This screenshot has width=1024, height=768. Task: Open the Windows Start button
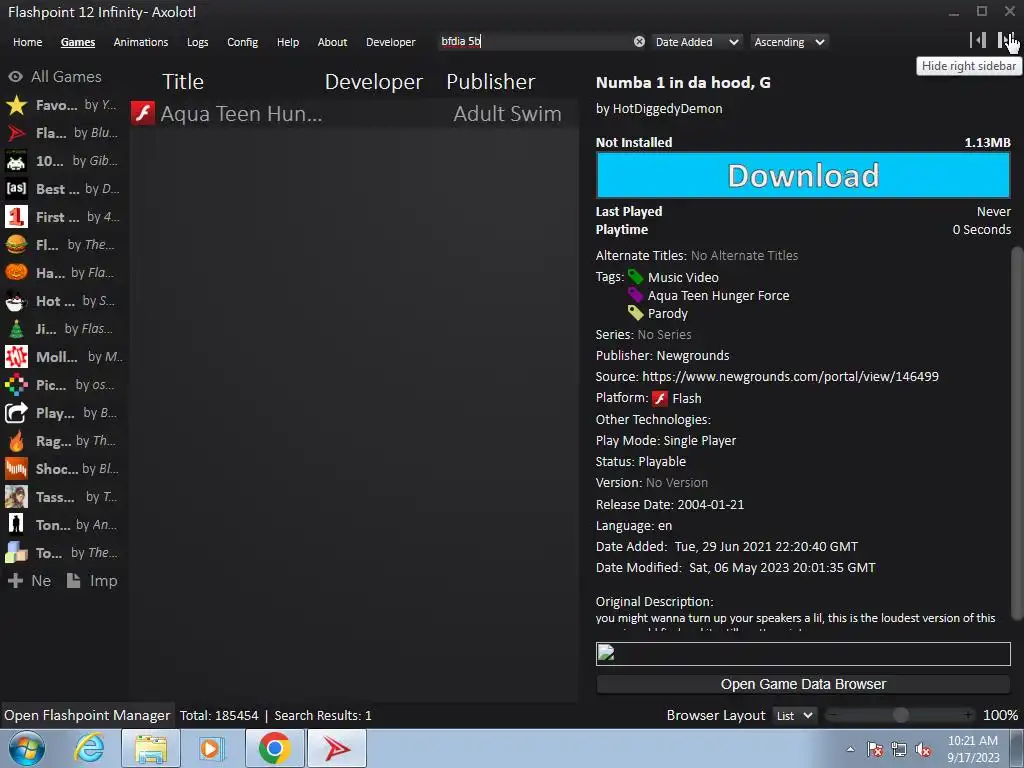pos(27,748)
